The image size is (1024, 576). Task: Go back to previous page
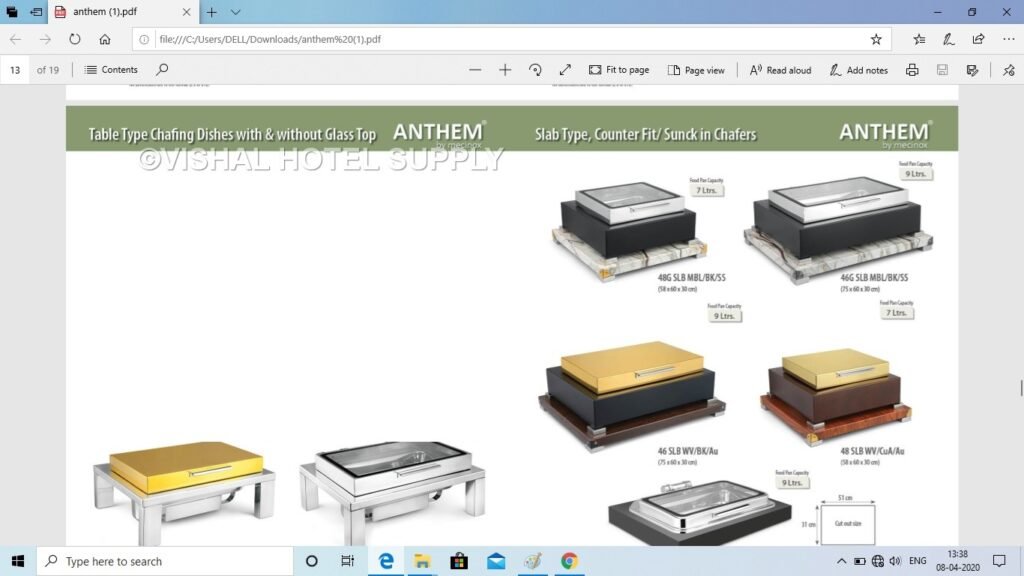(x=16, y=39)
